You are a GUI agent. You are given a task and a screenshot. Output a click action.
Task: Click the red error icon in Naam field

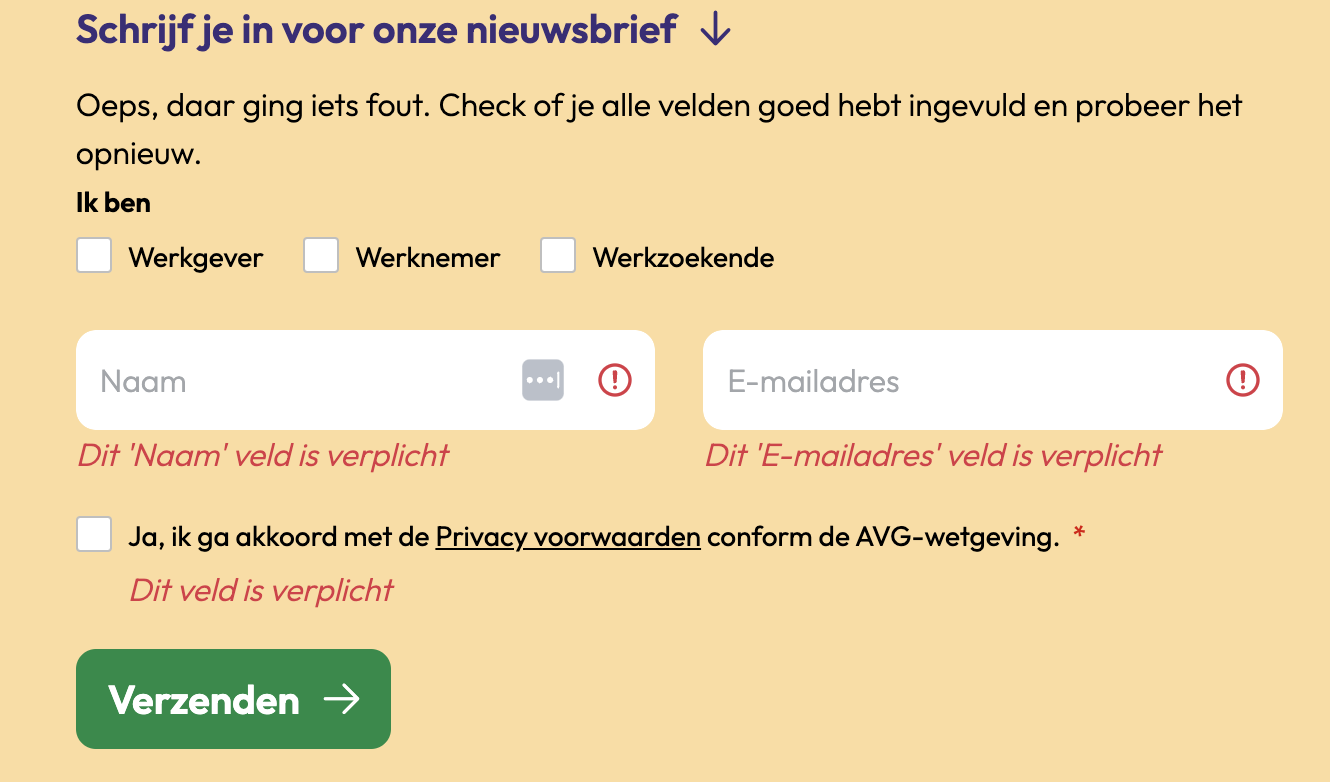tap(615, 380)
